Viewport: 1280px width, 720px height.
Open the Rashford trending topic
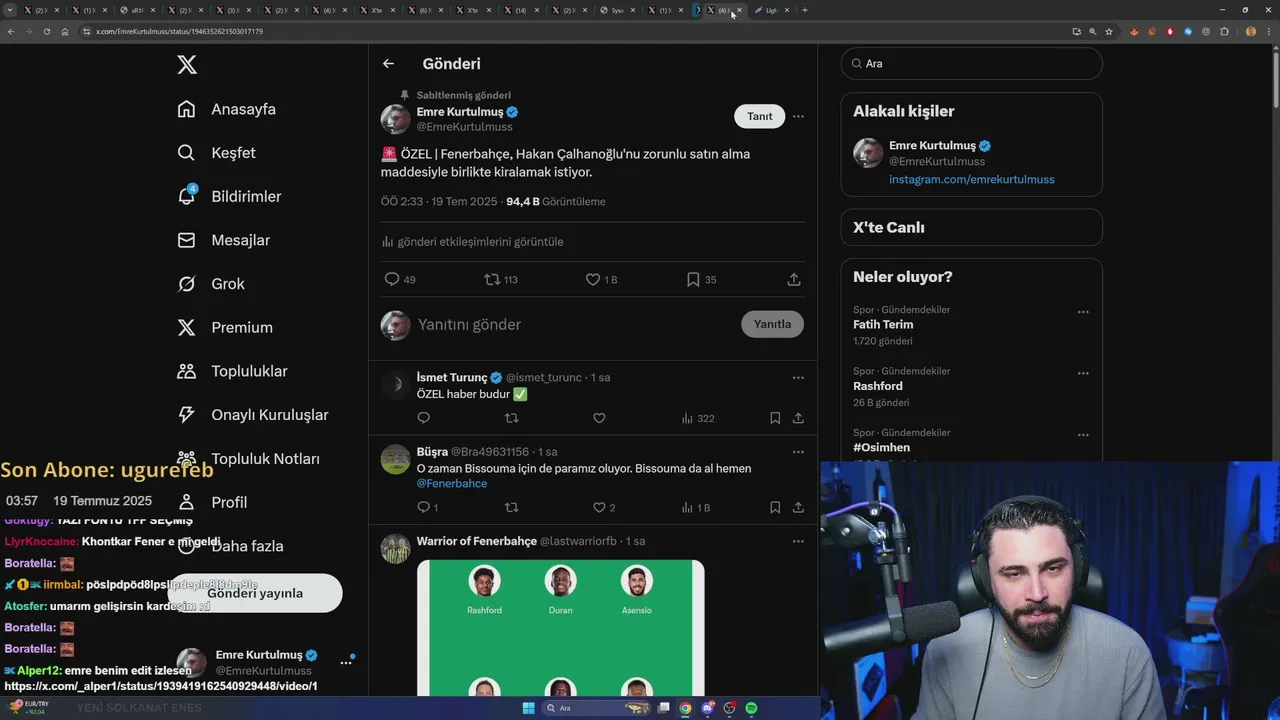pyautogui.click(x=878, y=387)
